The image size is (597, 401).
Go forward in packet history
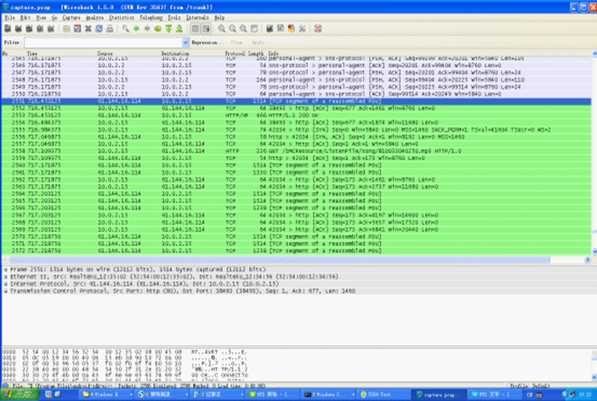pyautogui.click(x=147, y=29)
